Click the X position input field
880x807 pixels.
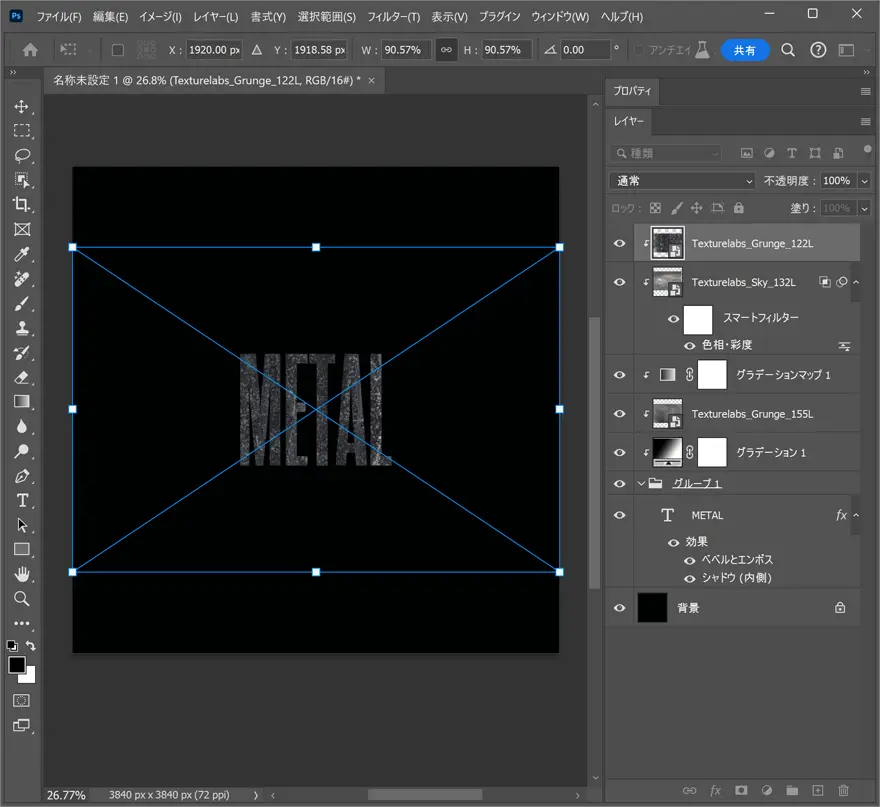pyautogui.click(x=214, y=50)
